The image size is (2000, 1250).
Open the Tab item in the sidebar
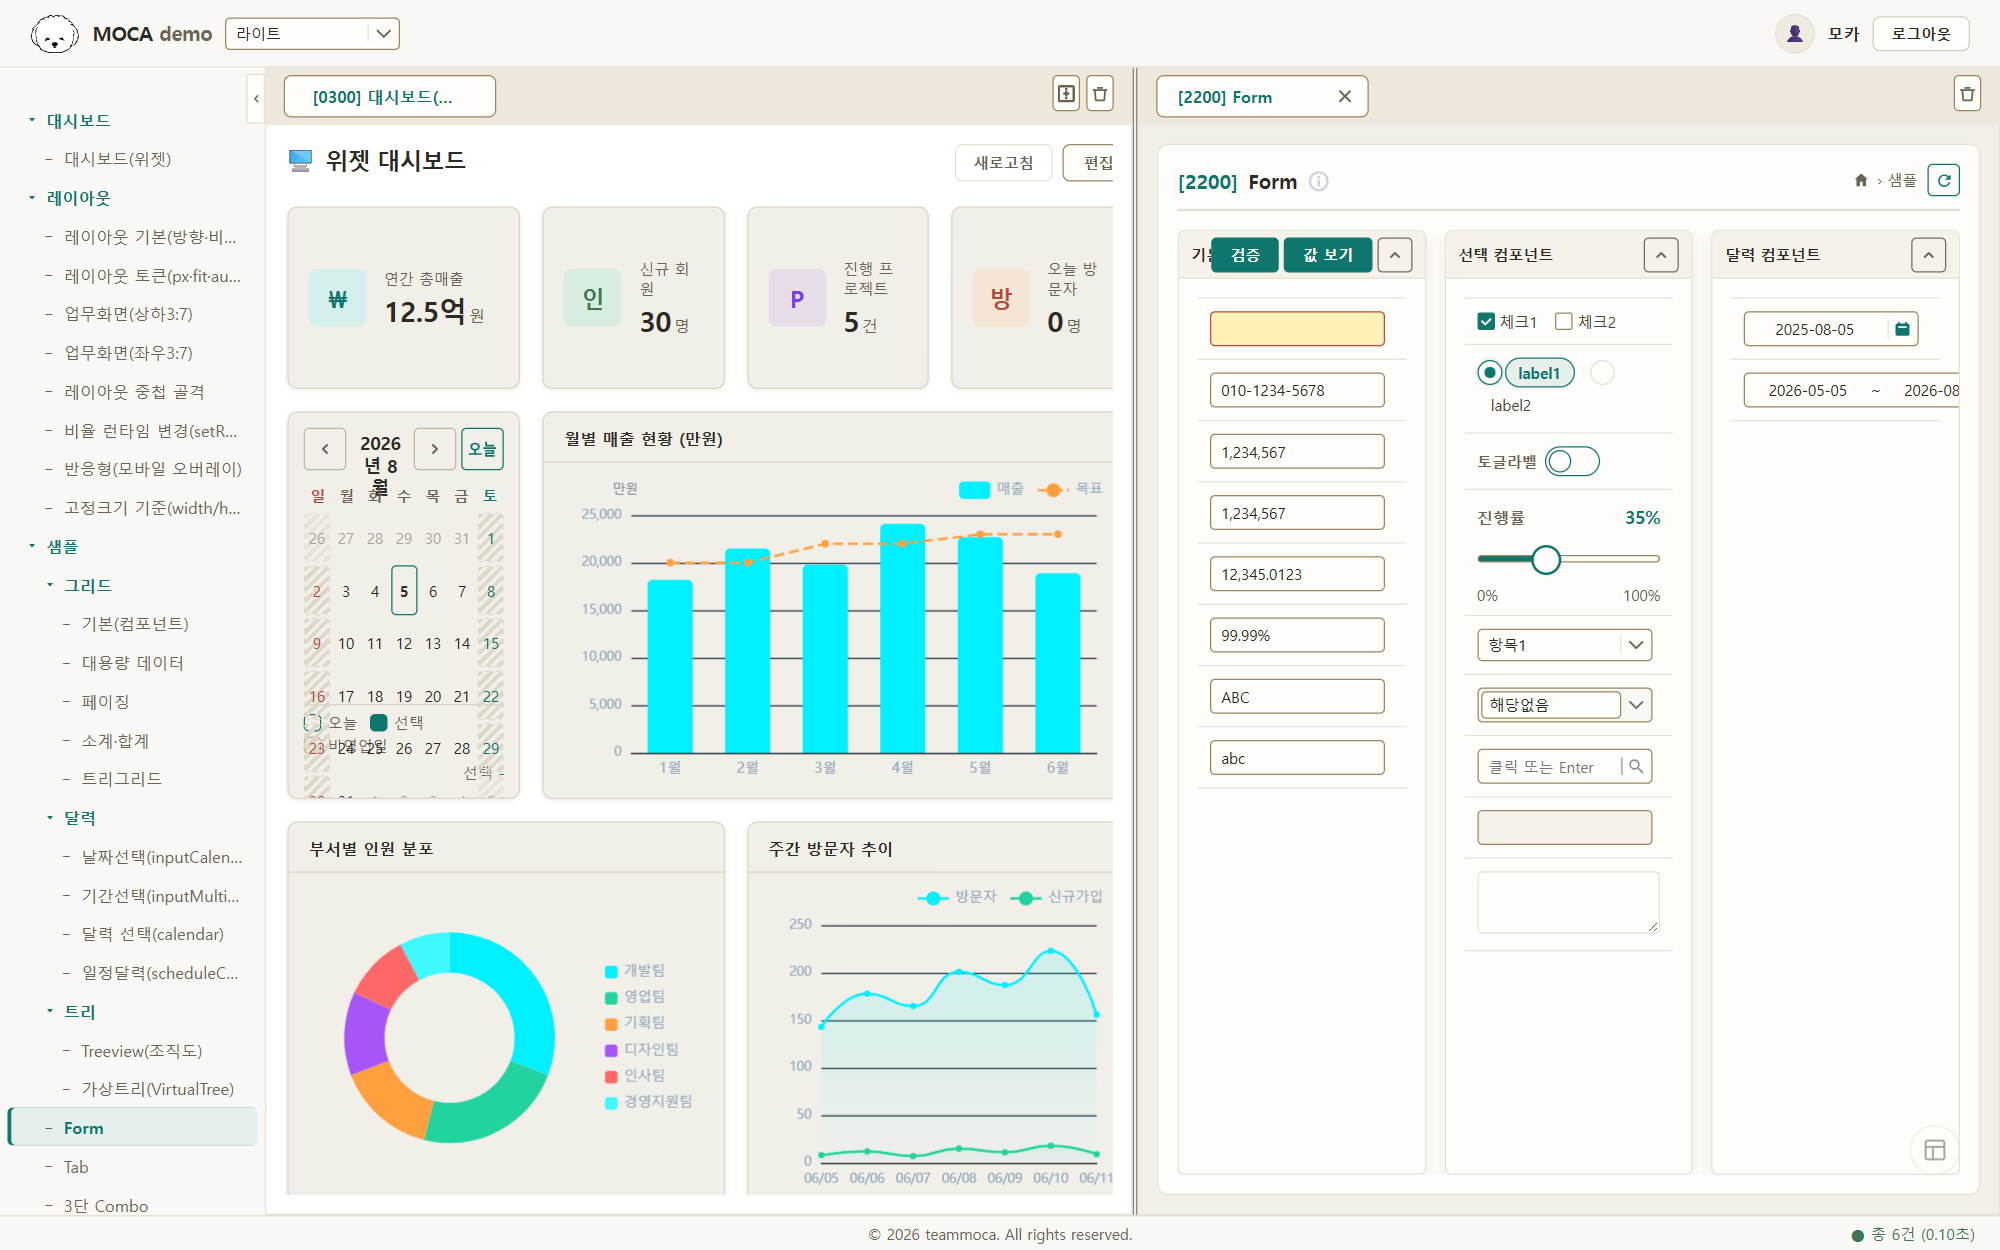[x=76, y=1167]
